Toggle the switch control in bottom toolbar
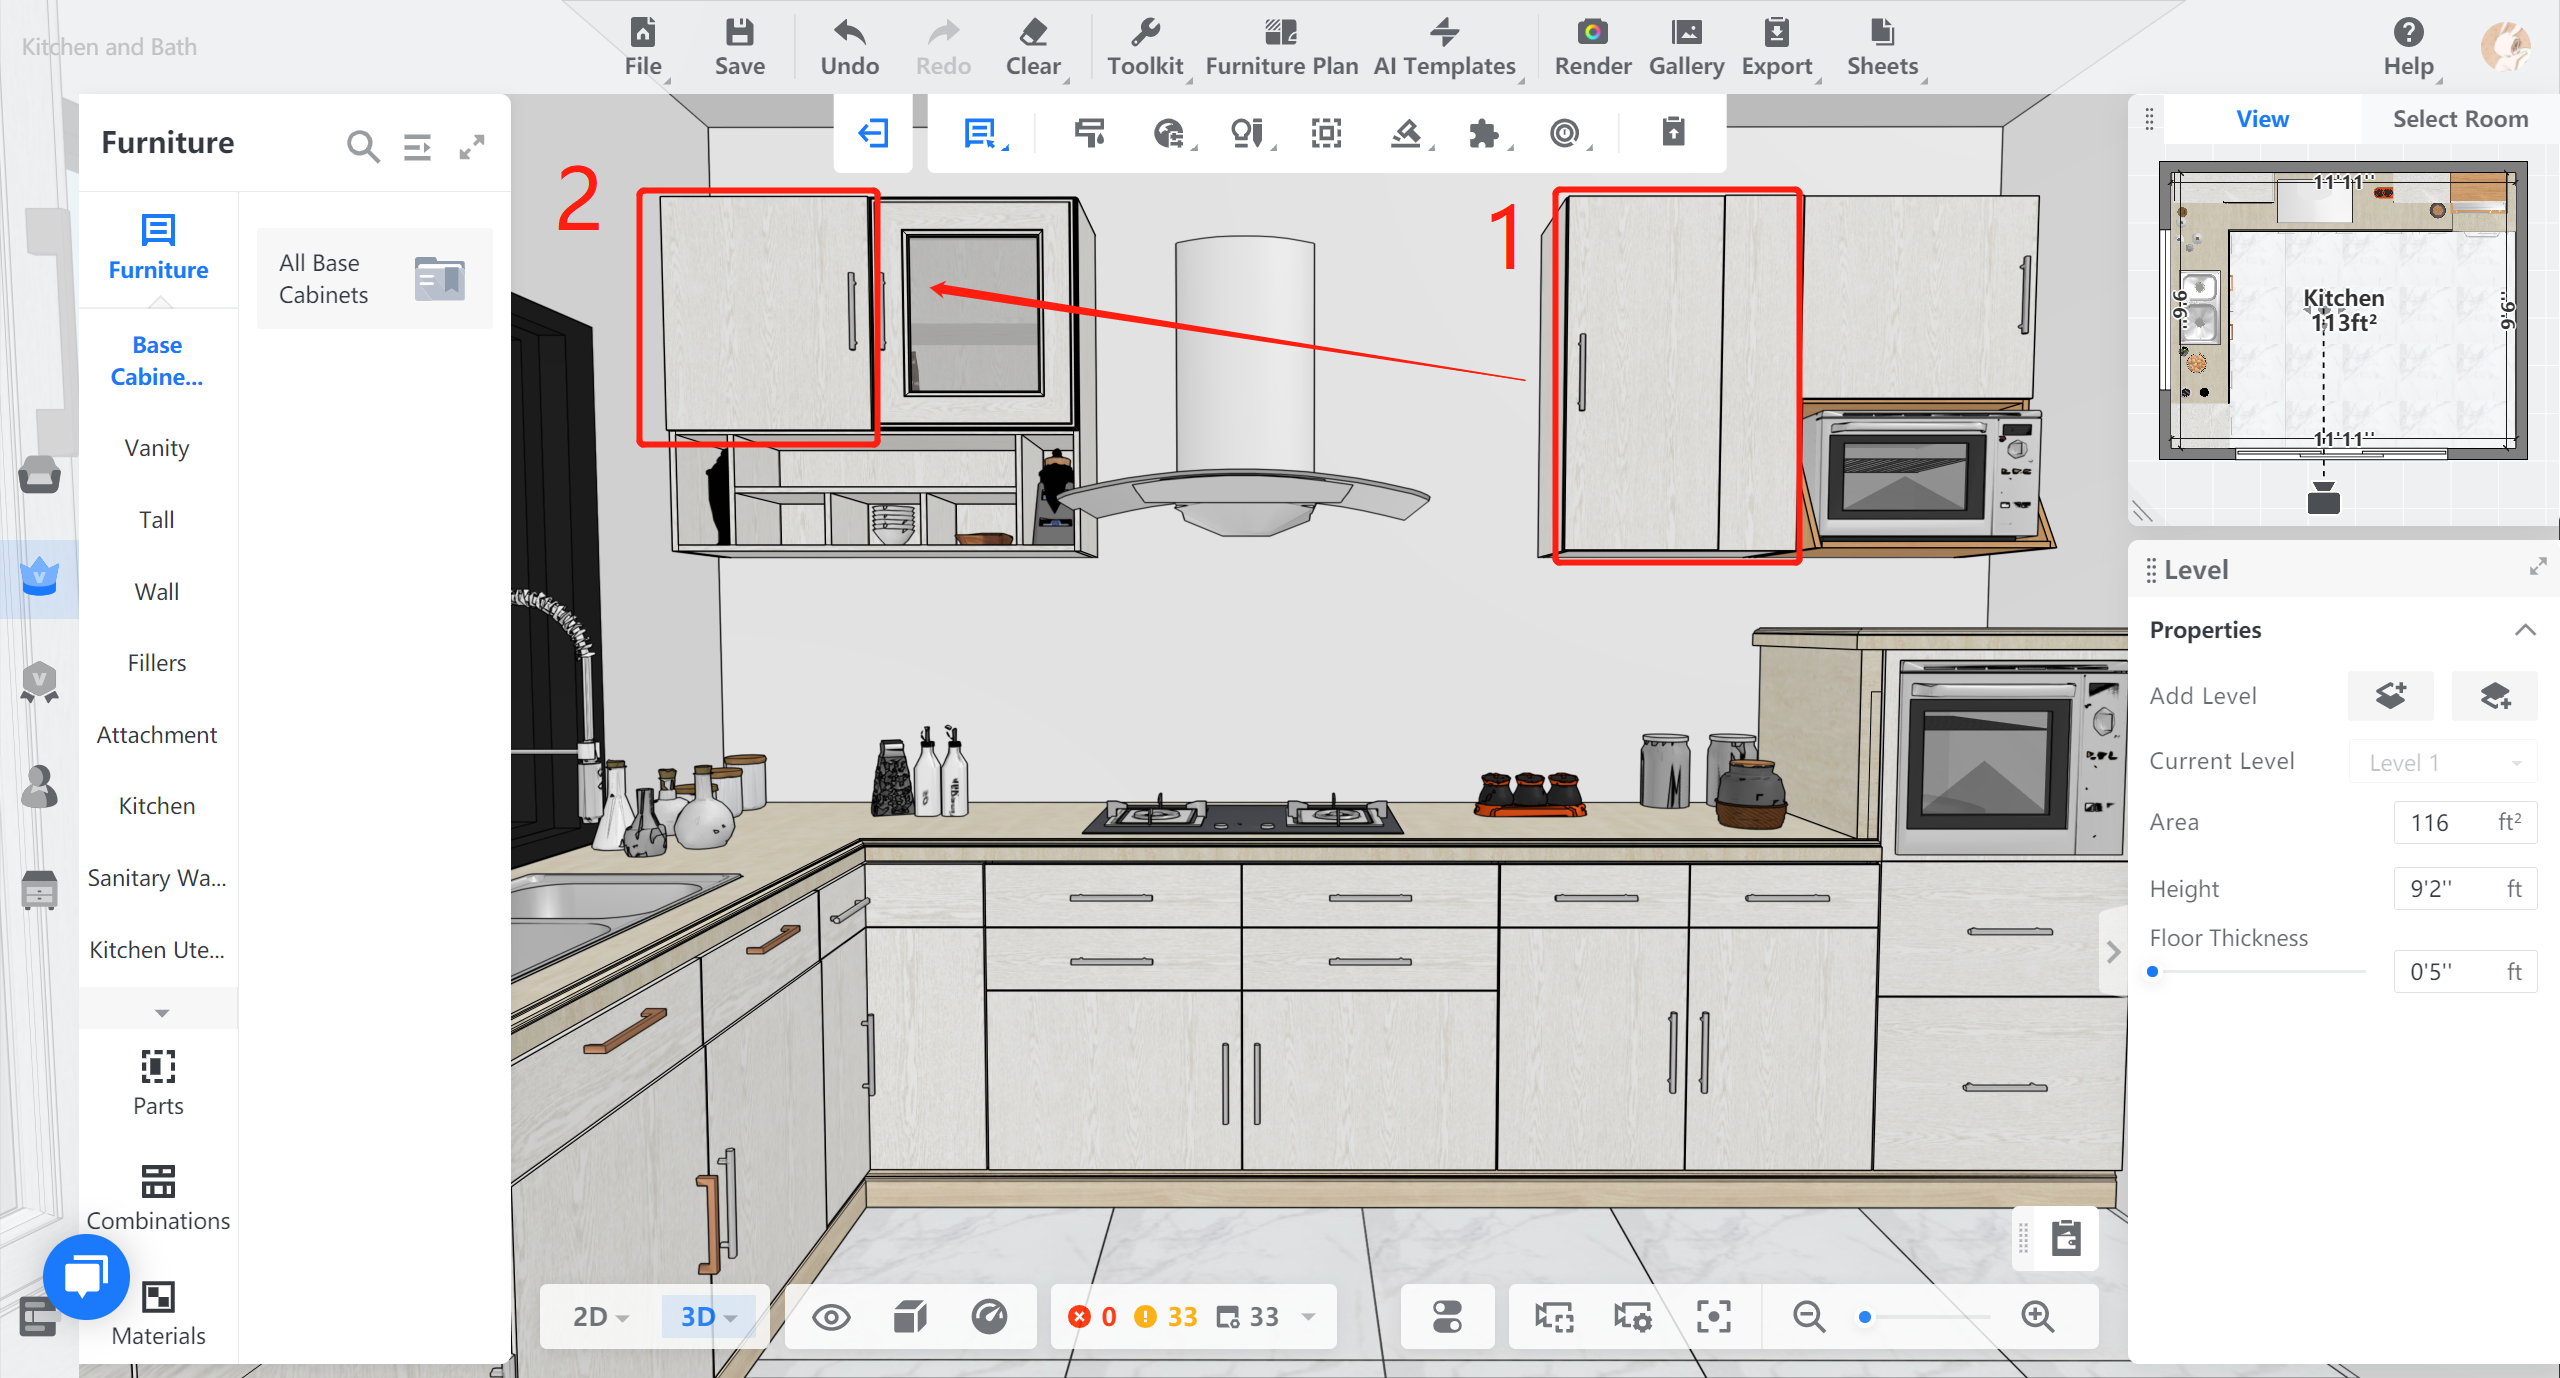This screenshot has height=1378, width=2560. (x=1447, y=1316)
